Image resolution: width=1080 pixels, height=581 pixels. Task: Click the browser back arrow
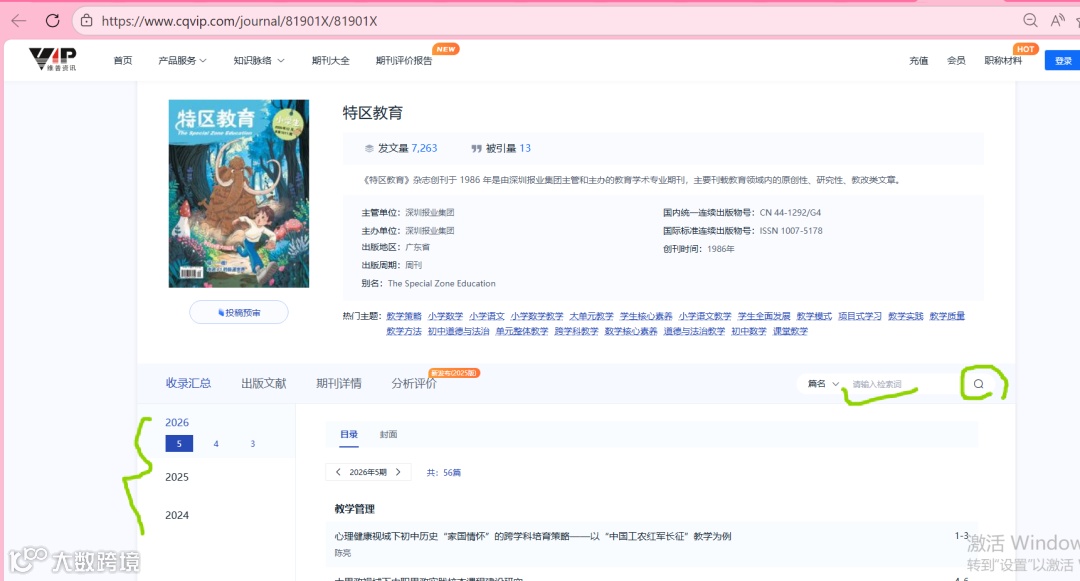[19, 21]
